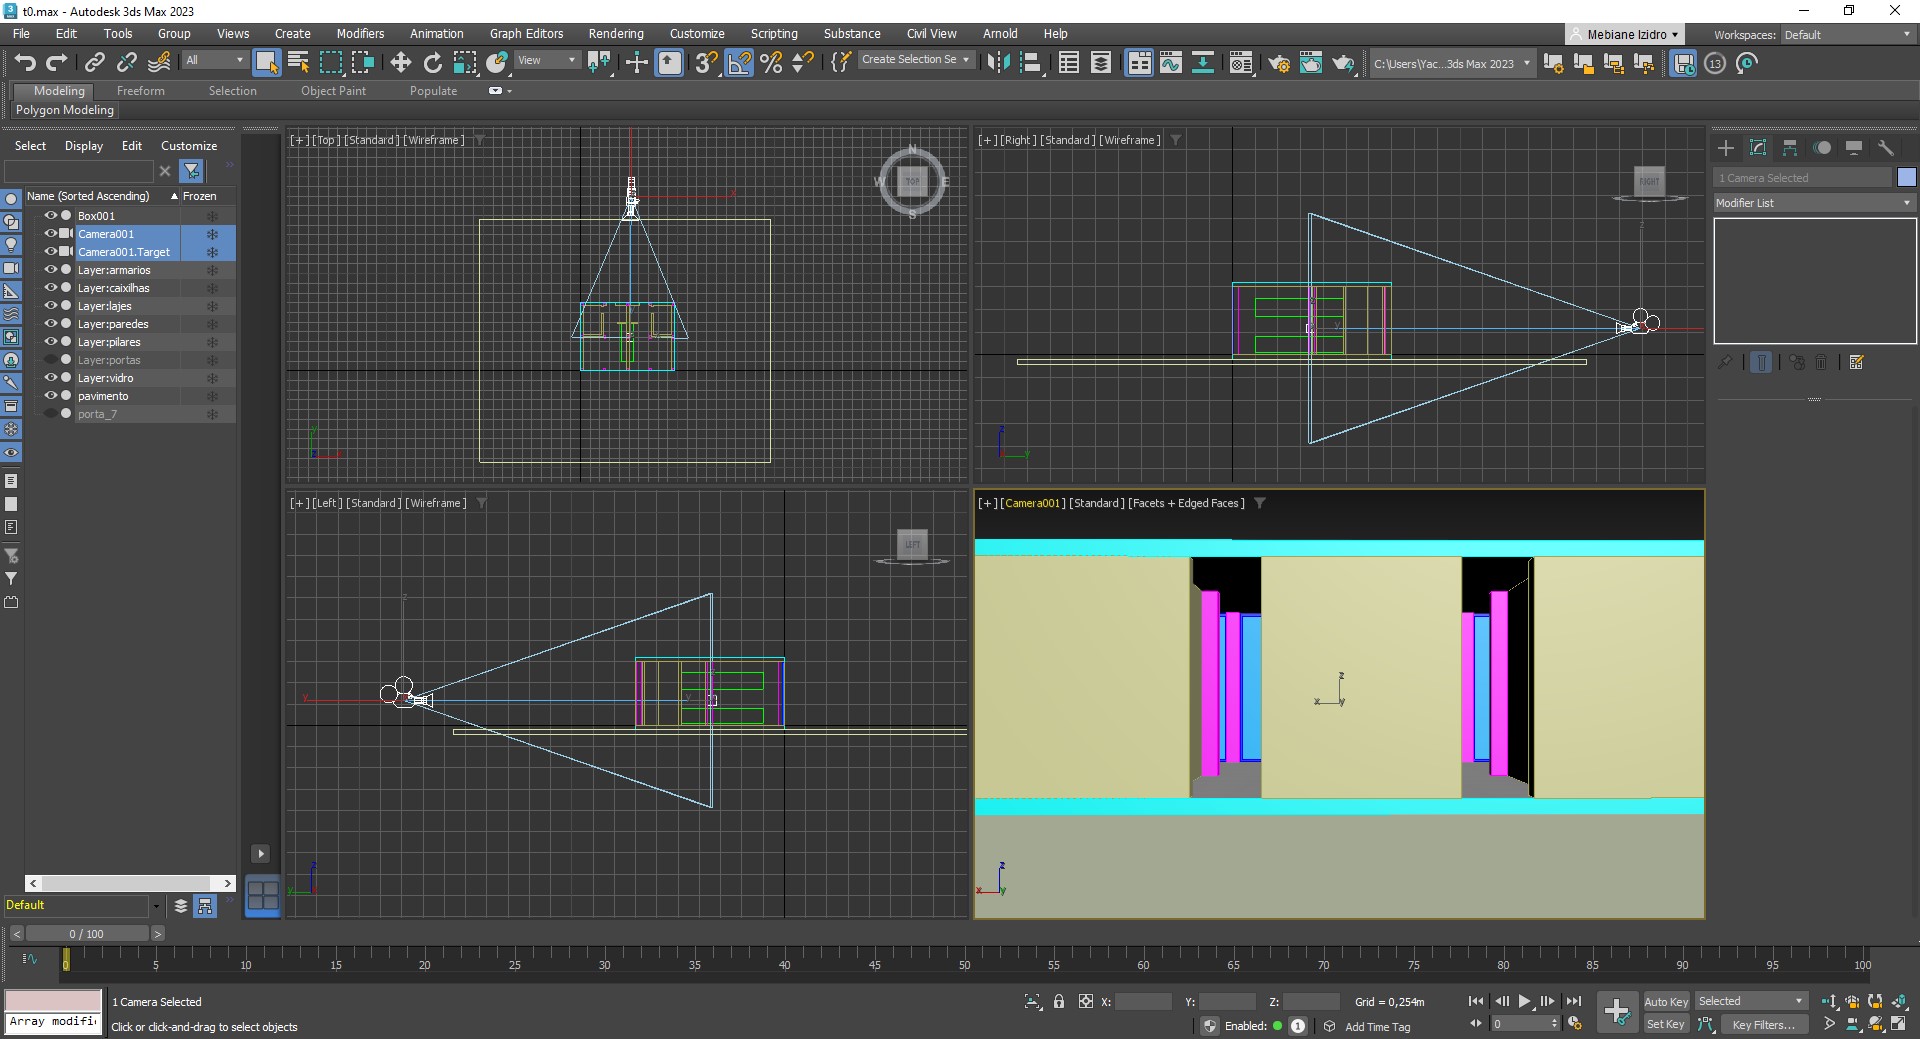Open the Create panel plus icon
1920x1039 pixels.
[1726, 148]
